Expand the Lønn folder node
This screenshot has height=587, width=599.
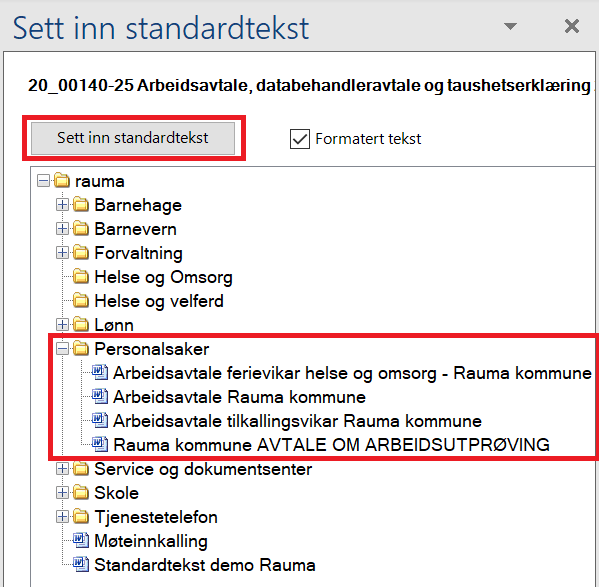[62, 325]
